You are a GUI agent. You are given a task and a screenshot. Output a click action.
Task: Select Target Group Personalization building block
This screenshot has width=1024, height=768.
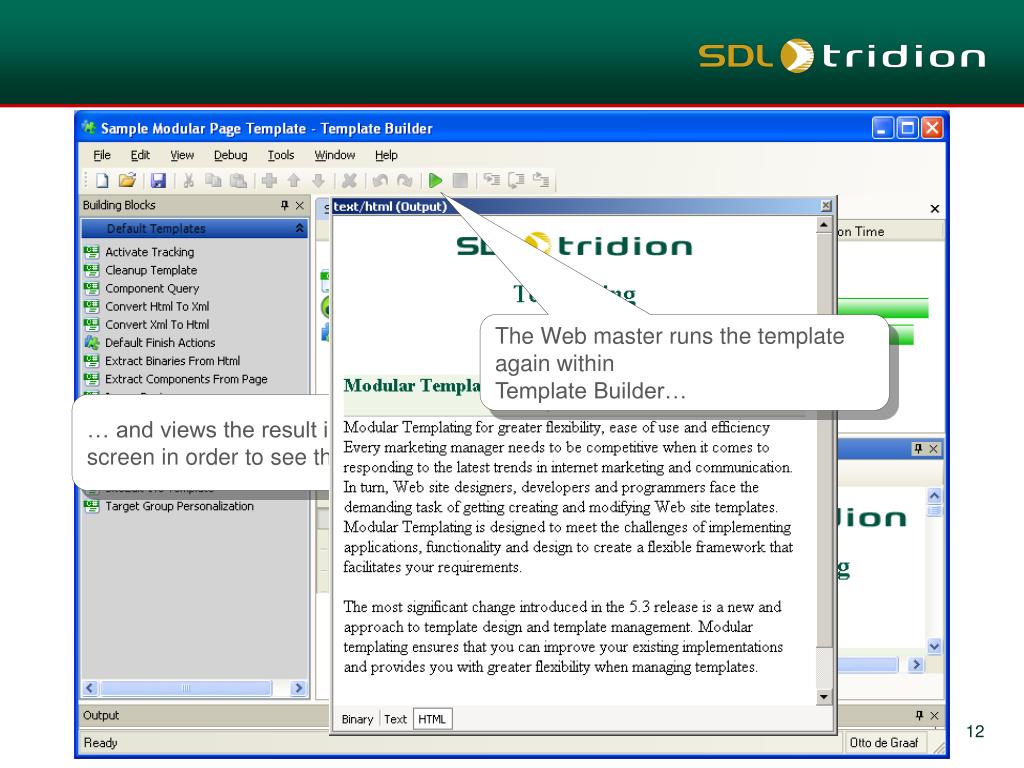click(180, 506)
